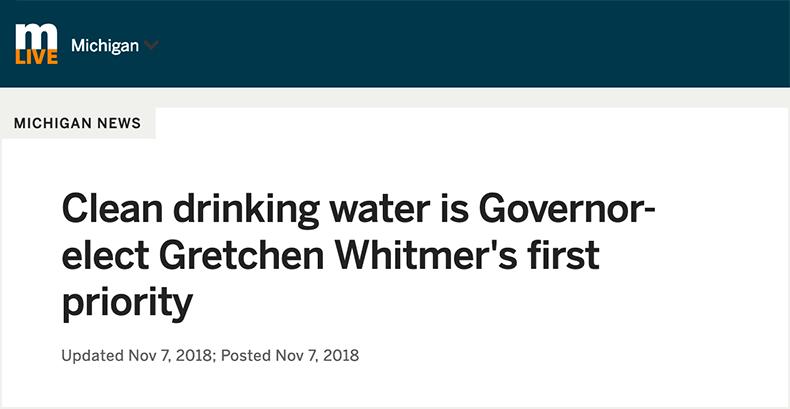Screen dimensions: 790x409
Task: Click the orange LIVE part of logo
Action: click(36, 57)
